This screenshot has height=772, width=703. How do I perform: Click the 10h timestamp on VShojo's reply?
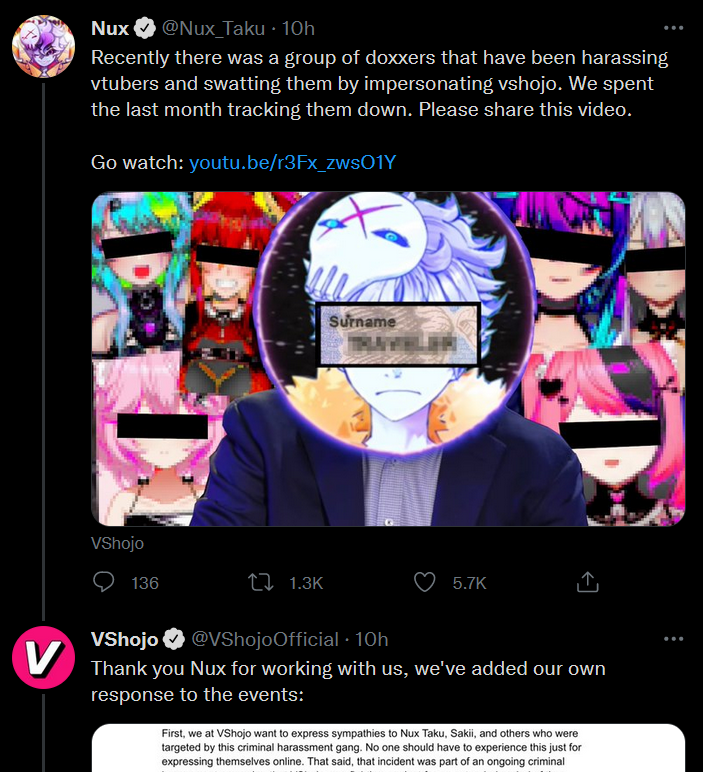pyautogui.click(x=371, y=639)
